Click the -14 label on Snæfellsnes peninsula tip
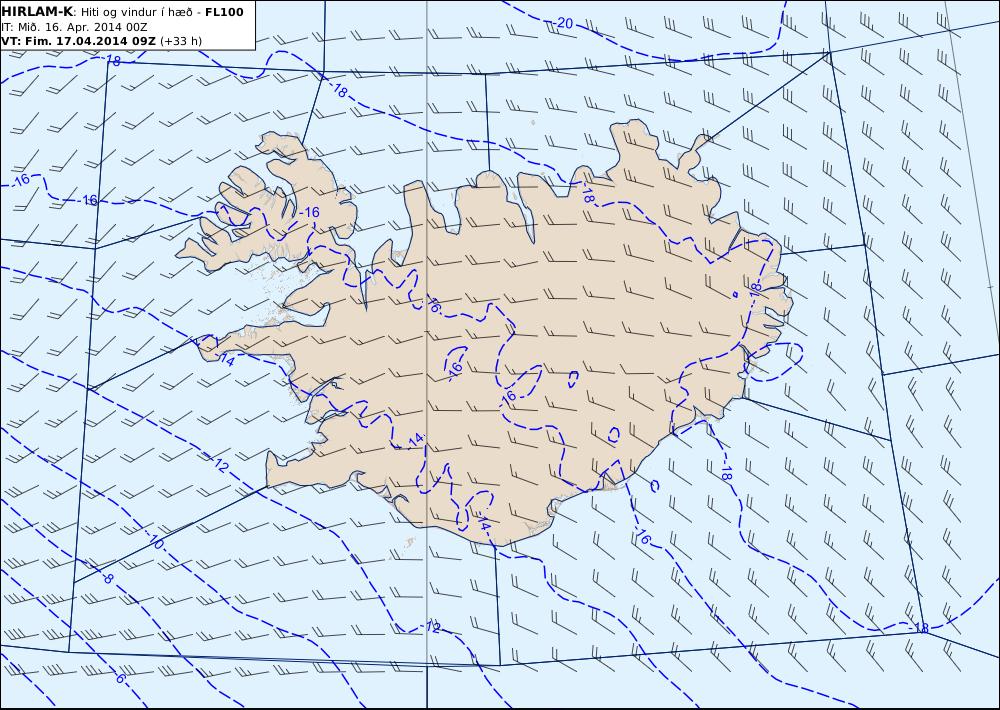 [226, 360]
